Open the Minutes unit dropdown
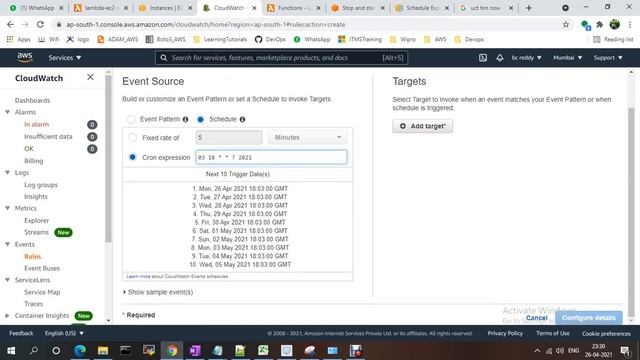 [x=307, y=138]
